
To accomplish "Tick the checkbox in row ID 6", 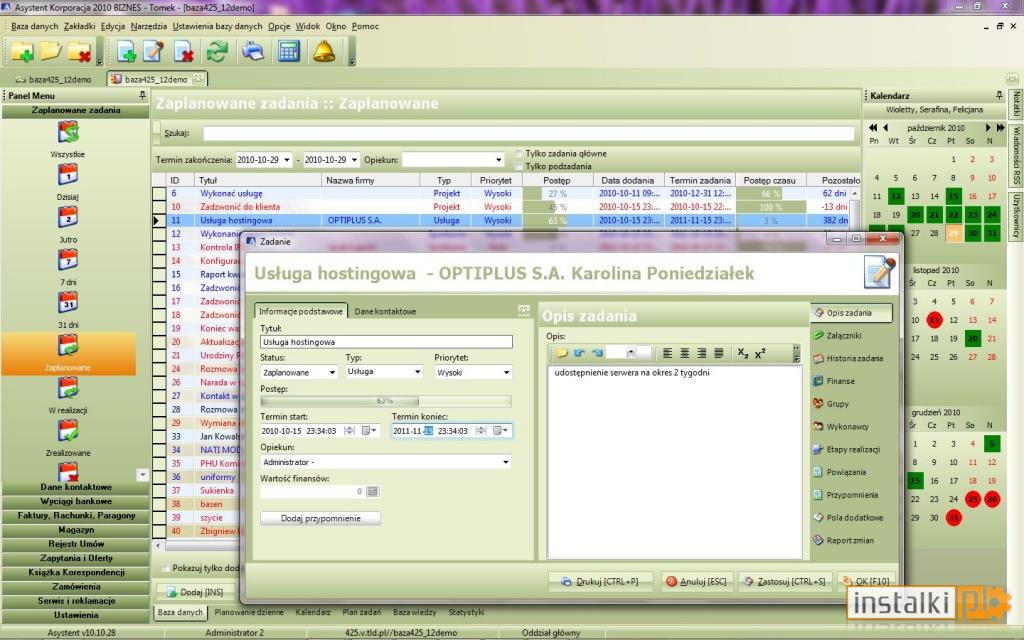I will 159,193.
